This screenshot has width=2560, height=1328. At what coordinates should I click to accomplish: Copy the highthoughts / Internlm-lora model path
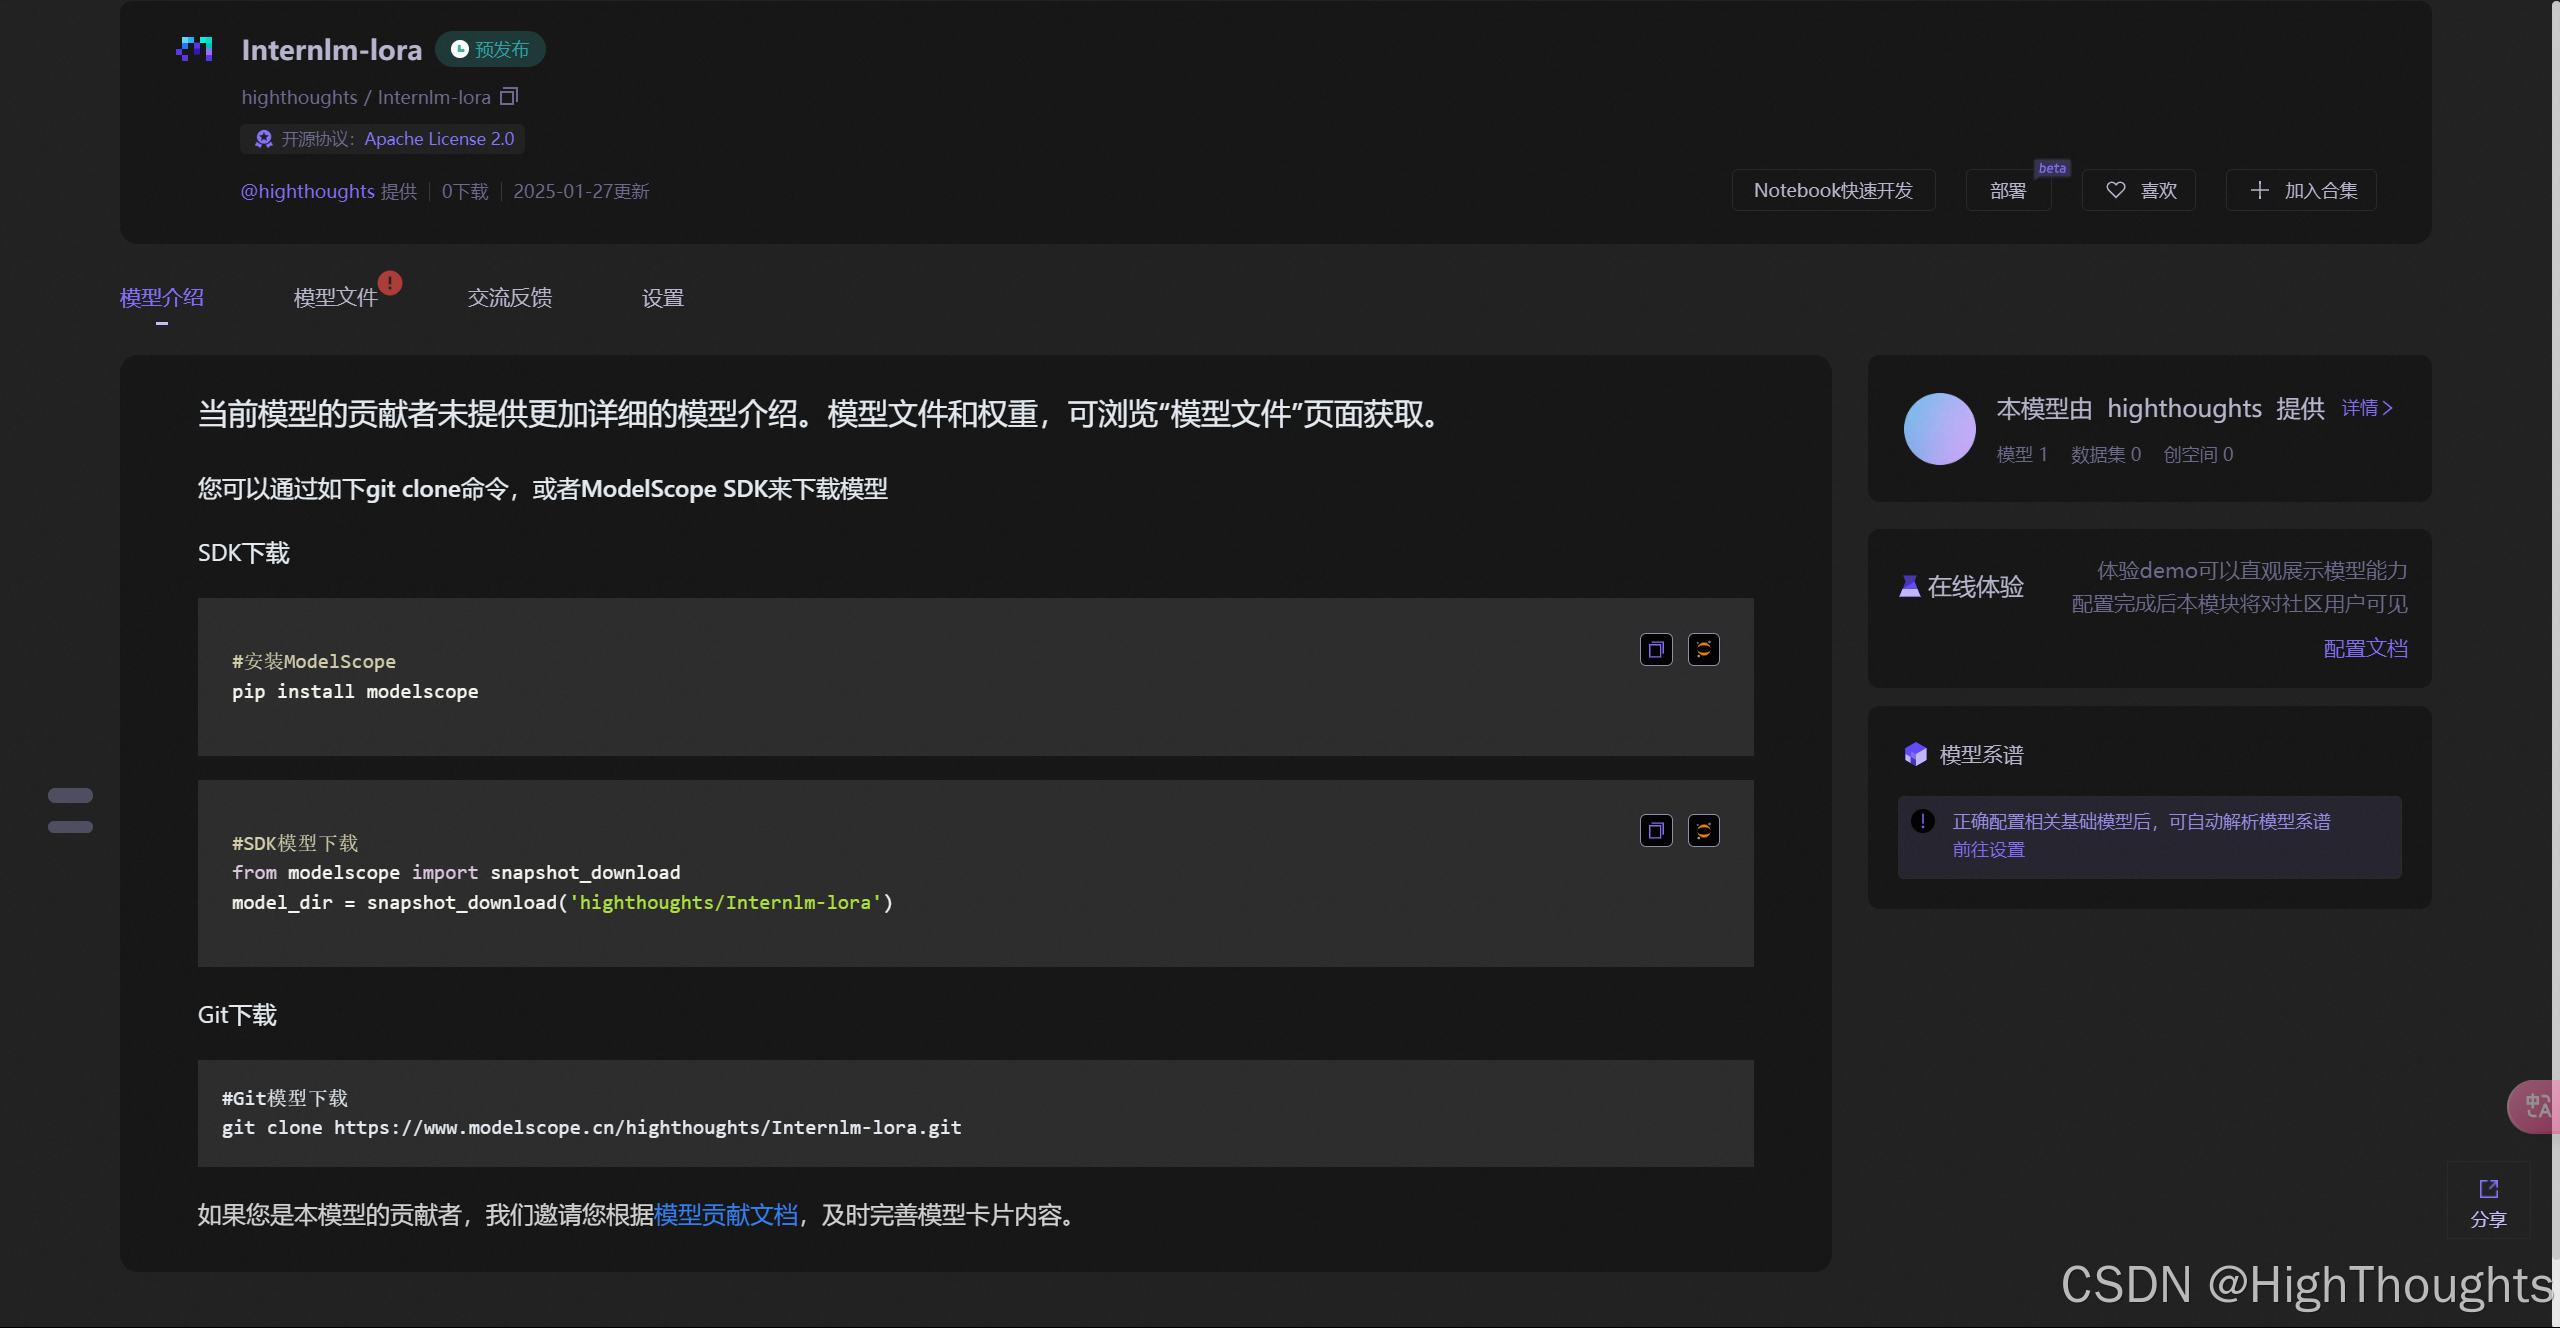point(509,97)
